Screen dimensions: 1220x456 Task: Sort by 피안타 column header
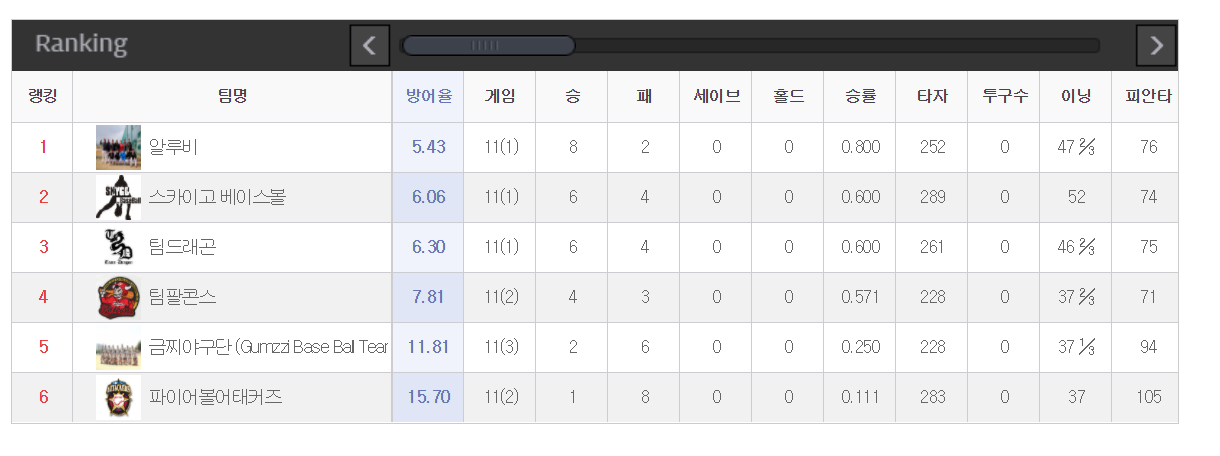point(1148,97)
